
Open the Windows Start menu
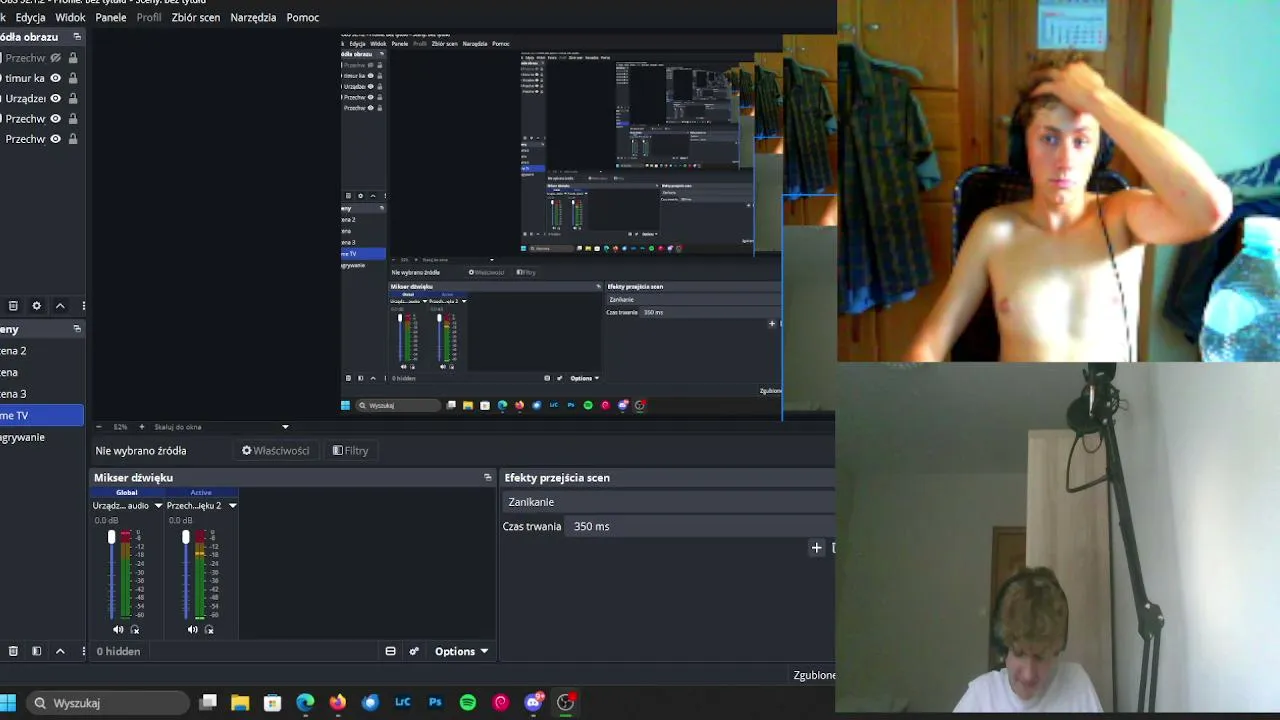pyautogui.click(x=8, y=702)
